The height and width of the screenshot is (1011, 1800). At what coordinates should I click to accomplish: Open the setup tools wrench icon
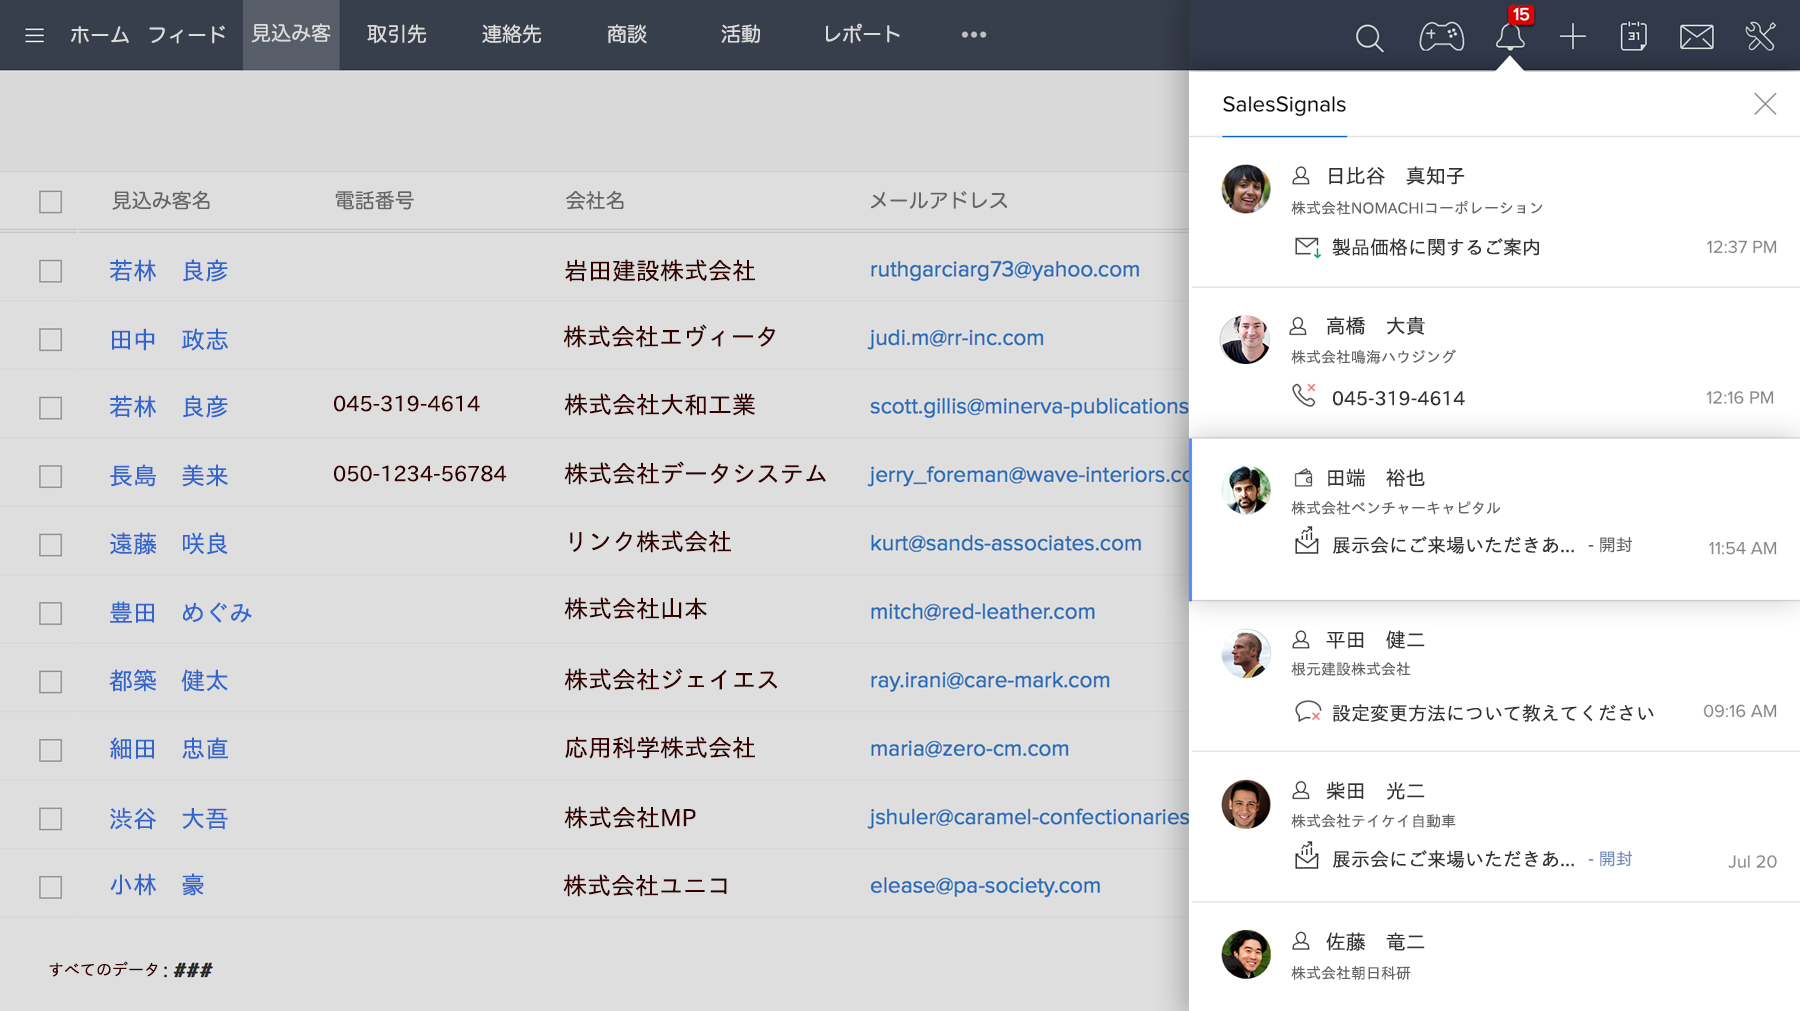1760,37
